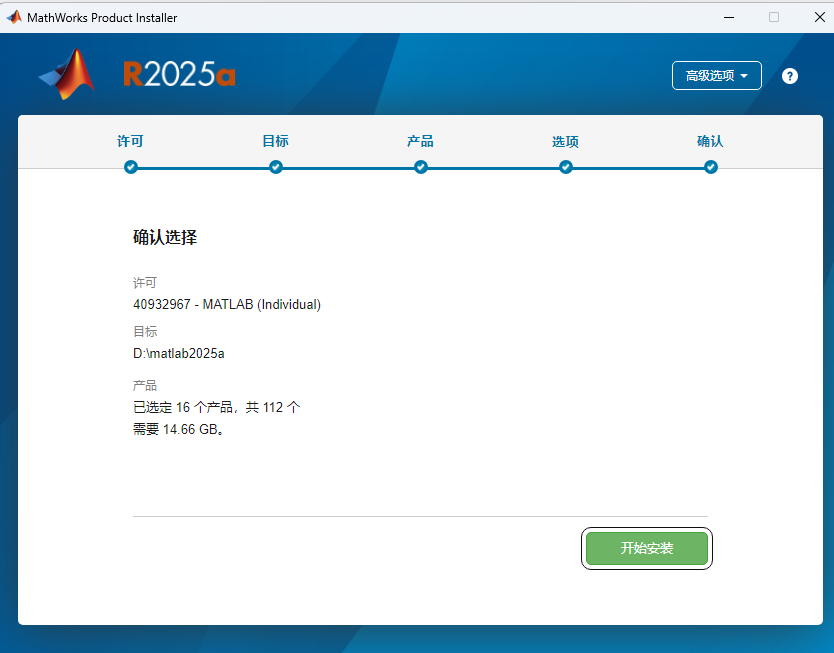
Task: Click the 选项 step checkmark circle
Action: 566,168
